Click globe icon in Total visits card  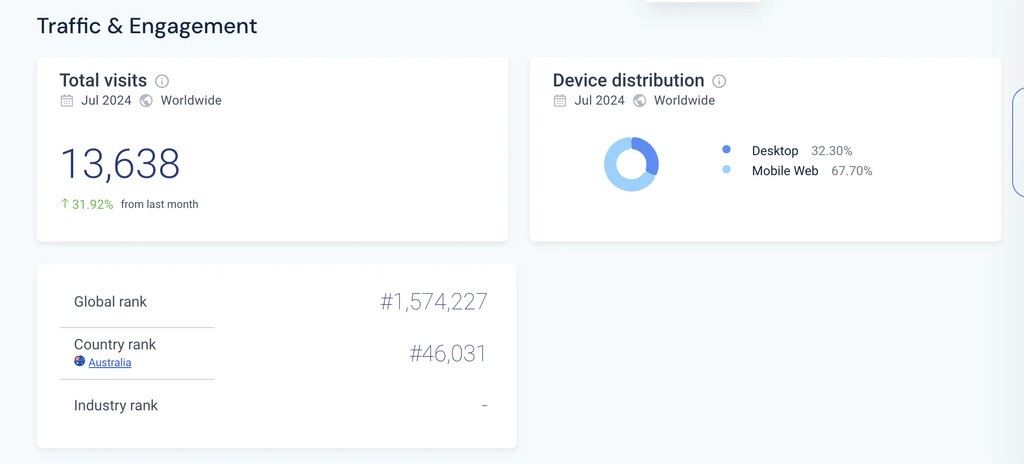146,101
